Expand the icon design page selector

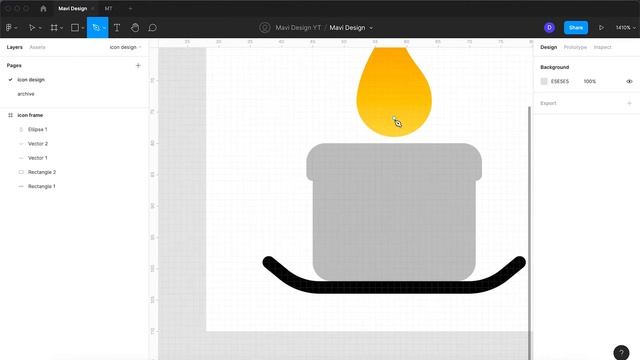125,47
